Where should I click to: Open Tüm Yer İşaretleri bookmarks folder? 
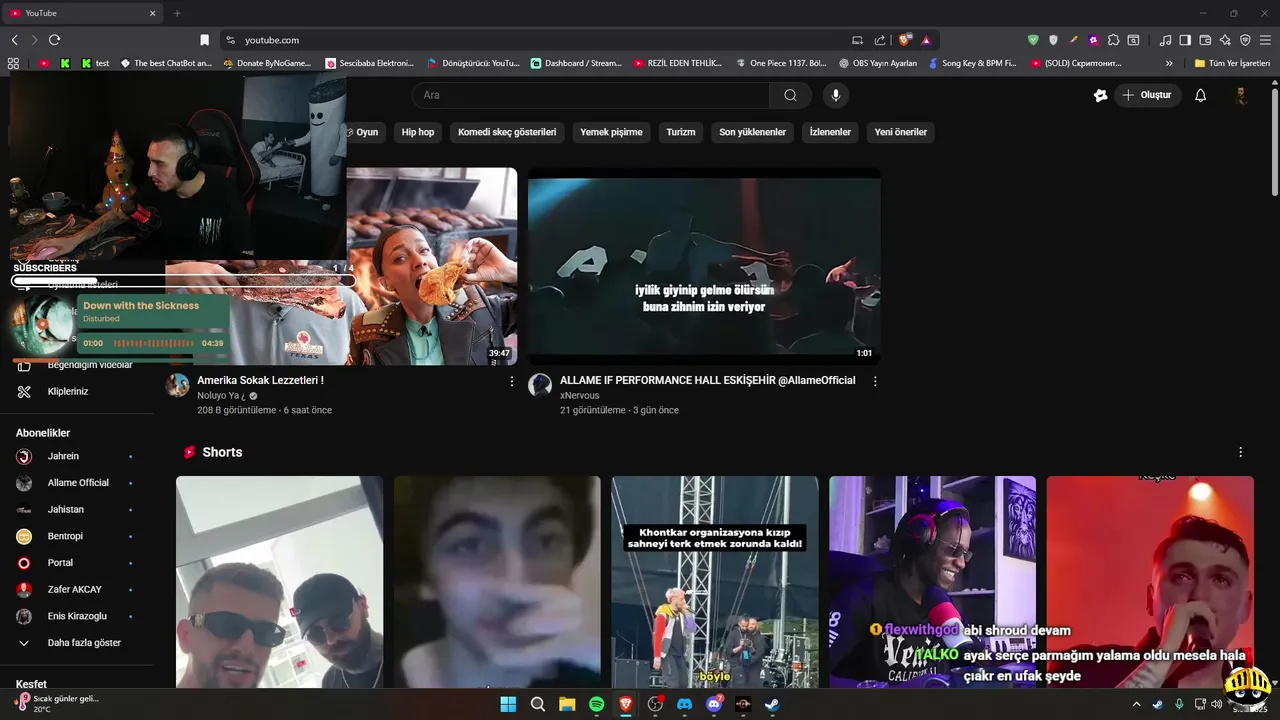point(1232,63)
